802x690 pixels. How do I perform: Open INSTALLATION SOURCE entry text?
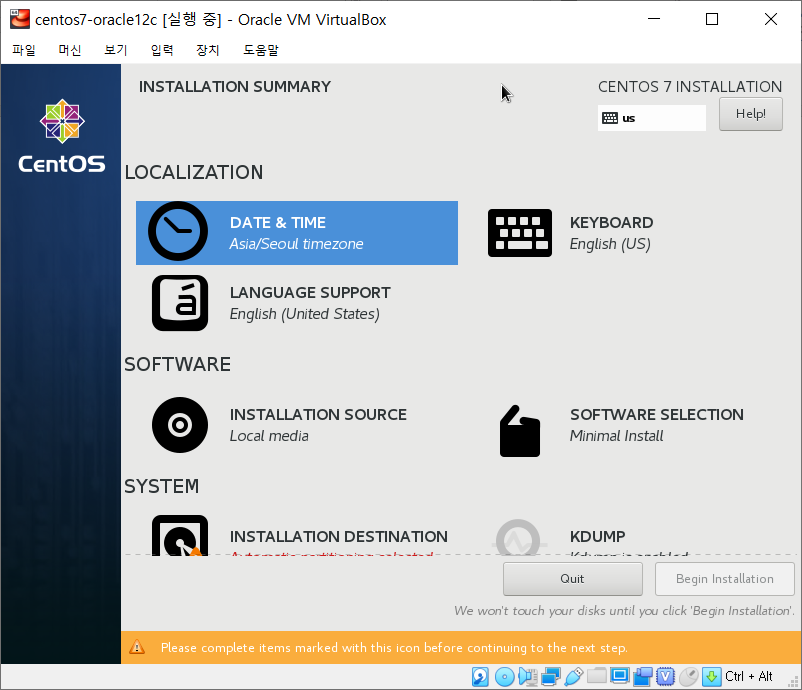(x=318, y=425)
